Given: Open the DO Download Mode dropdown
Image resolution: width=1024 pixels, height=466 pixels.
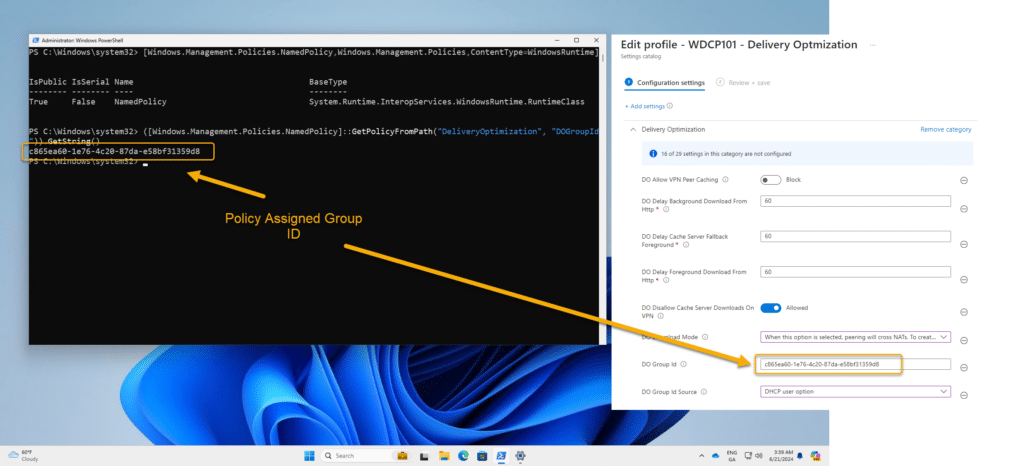Looking at the screenshot, I should pyautogui.click(x=856, y=337).
